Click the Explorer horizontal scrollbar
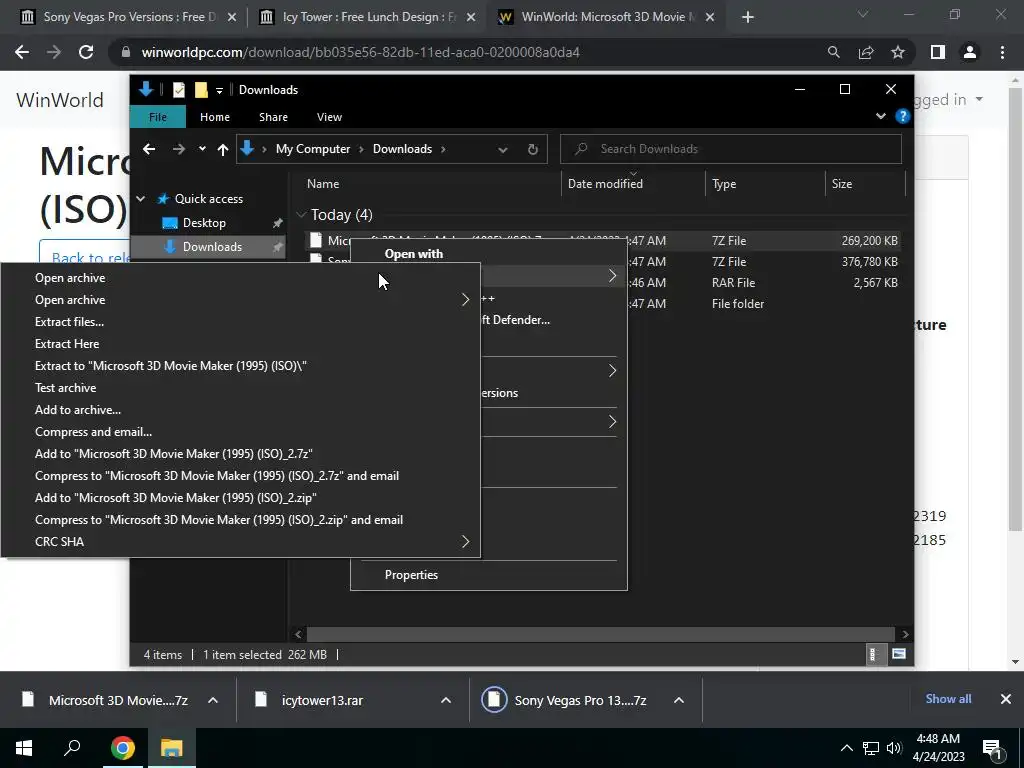 coord(600,634)
